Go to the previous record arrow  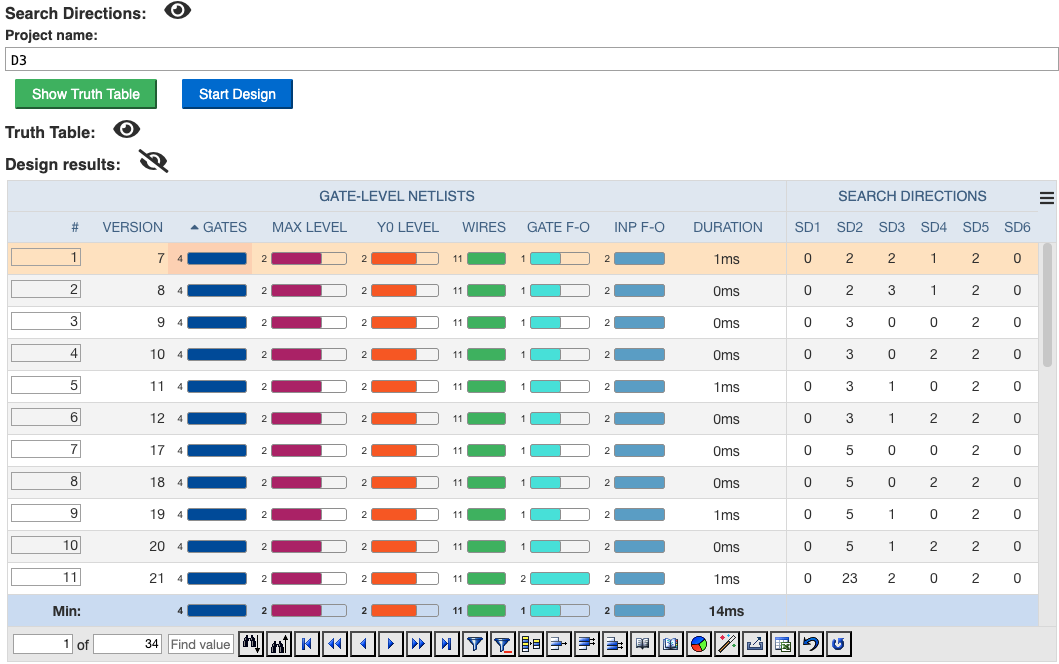(x=363, y=644)
